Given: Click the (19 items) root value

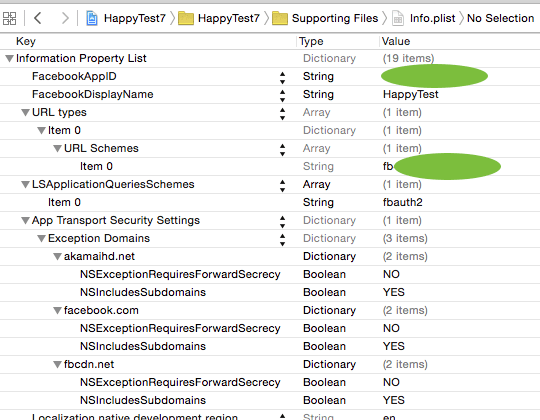Looking at the screenshot, I should click(408, 59).
